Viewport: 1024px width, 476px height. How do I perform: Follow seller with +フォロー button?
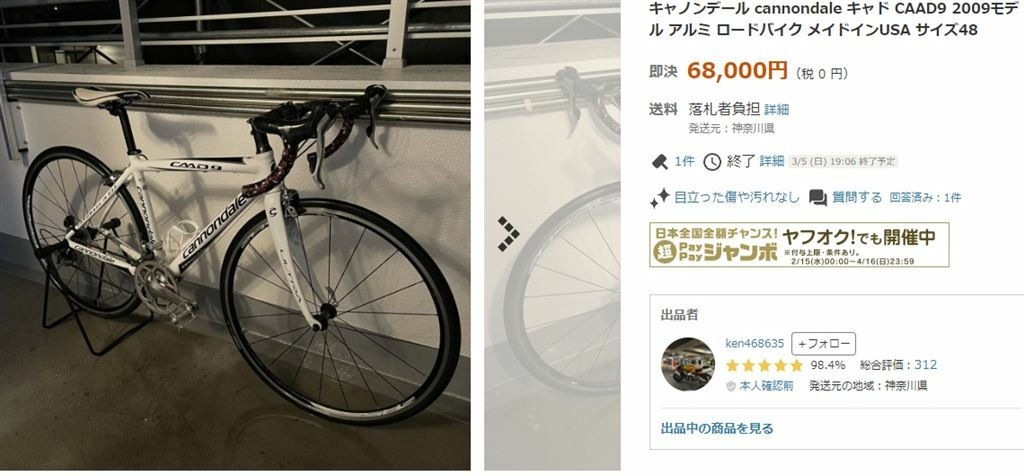pos(824,343)
